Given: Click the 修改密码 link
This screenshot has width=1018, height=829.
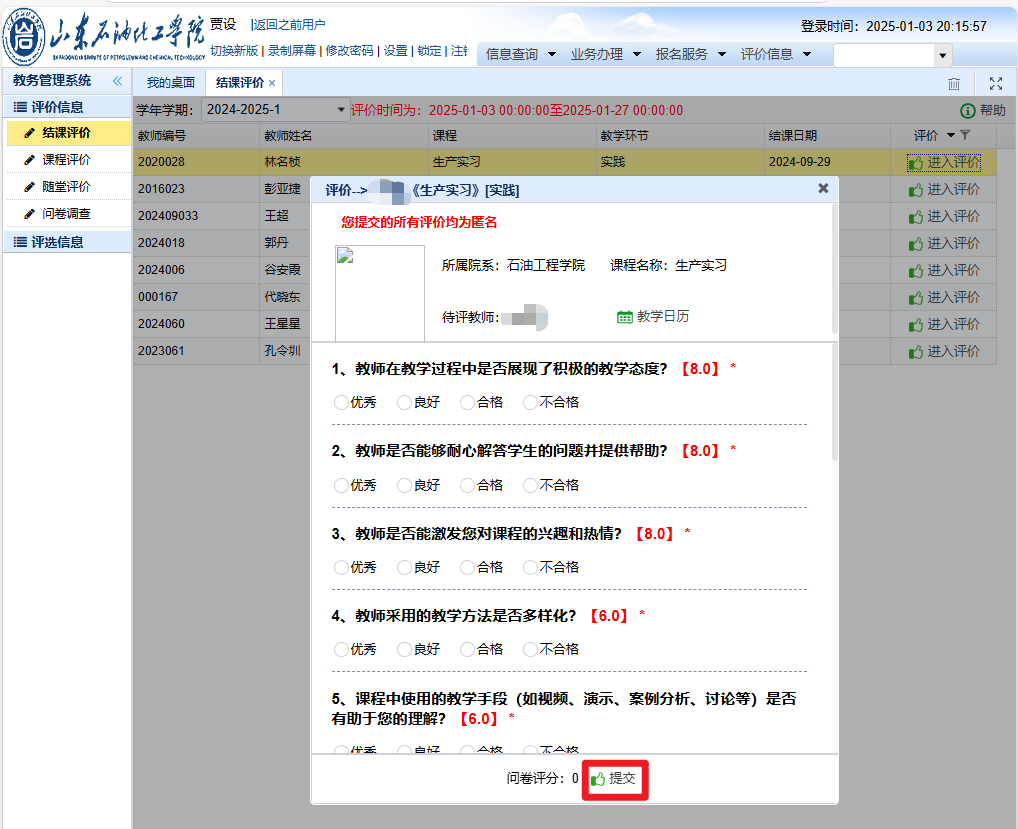Looking at the screenshot, I should point(349,51).
